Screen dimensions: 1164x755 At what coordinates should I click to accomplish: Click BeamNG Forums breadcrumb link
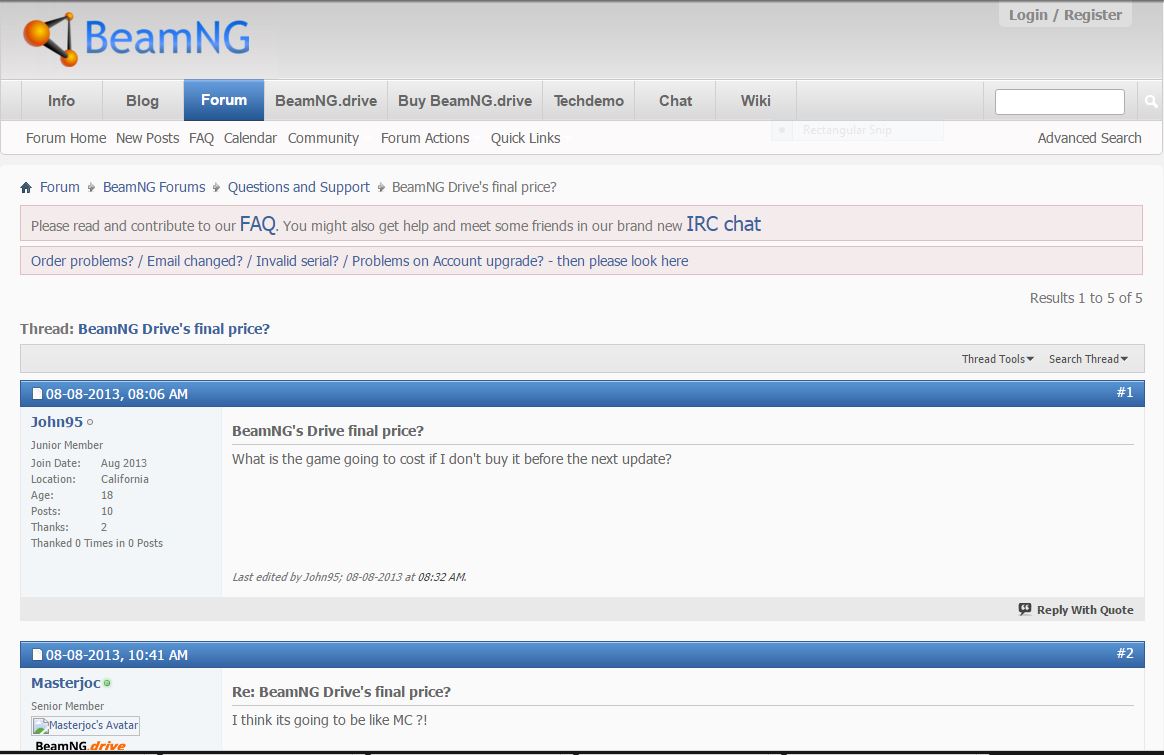pyautogui.click(x=154, y=187)
